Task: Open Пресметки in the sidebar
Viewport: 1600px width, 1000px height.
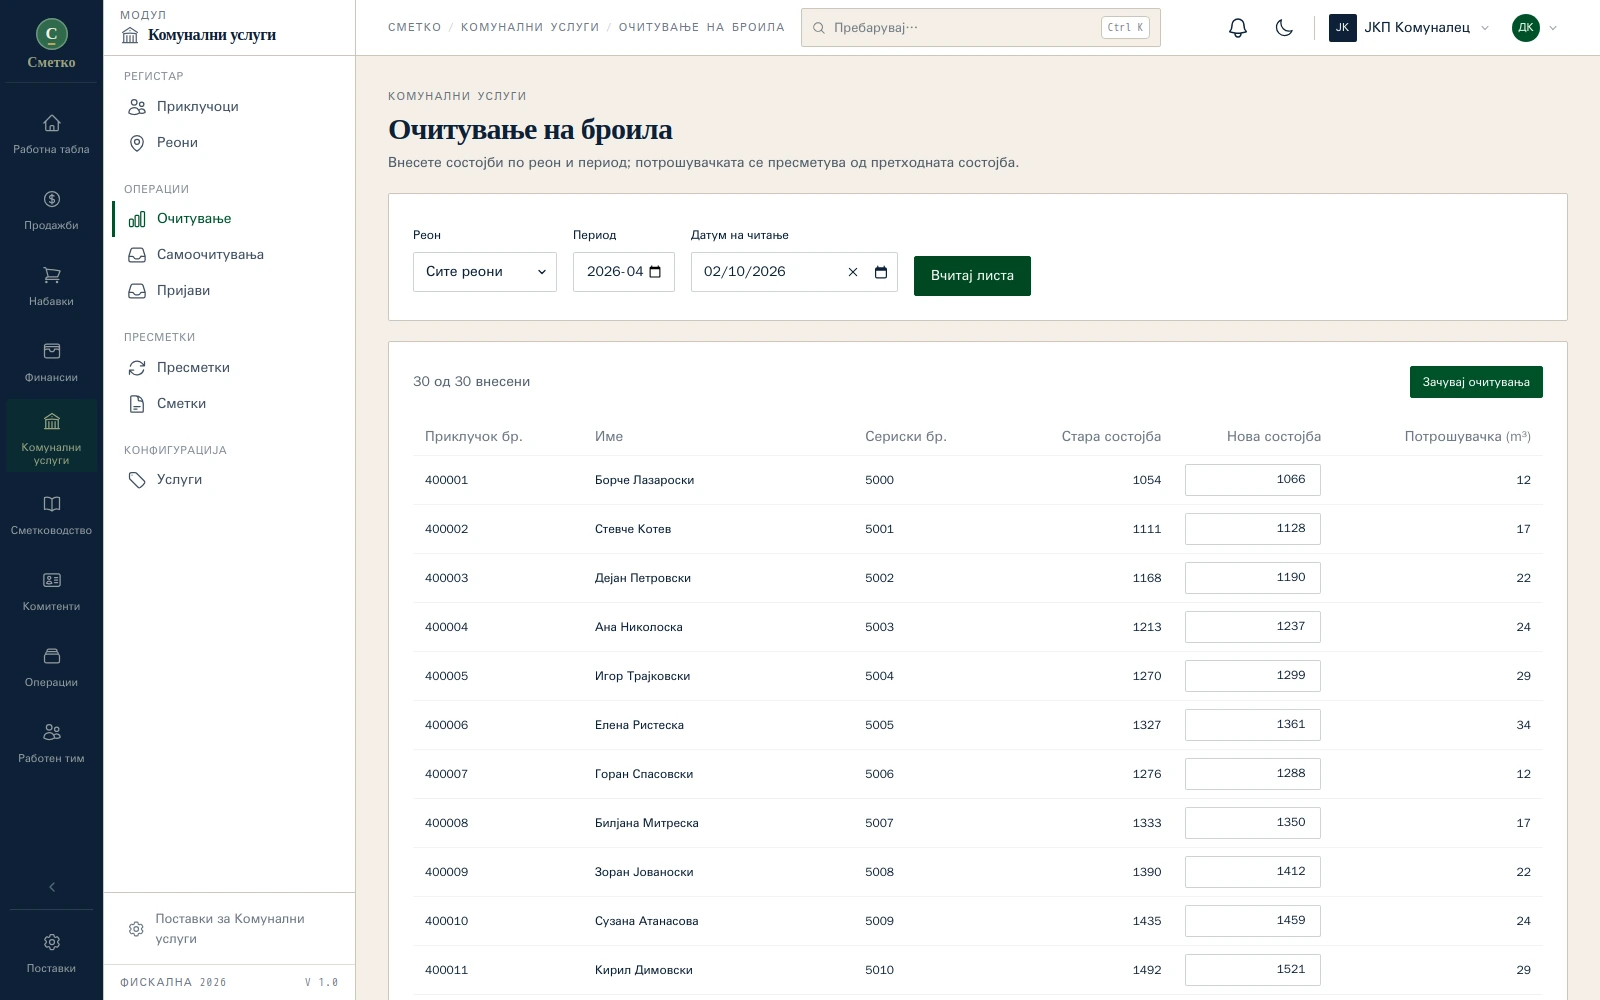Action: click(x=229, y=367)
